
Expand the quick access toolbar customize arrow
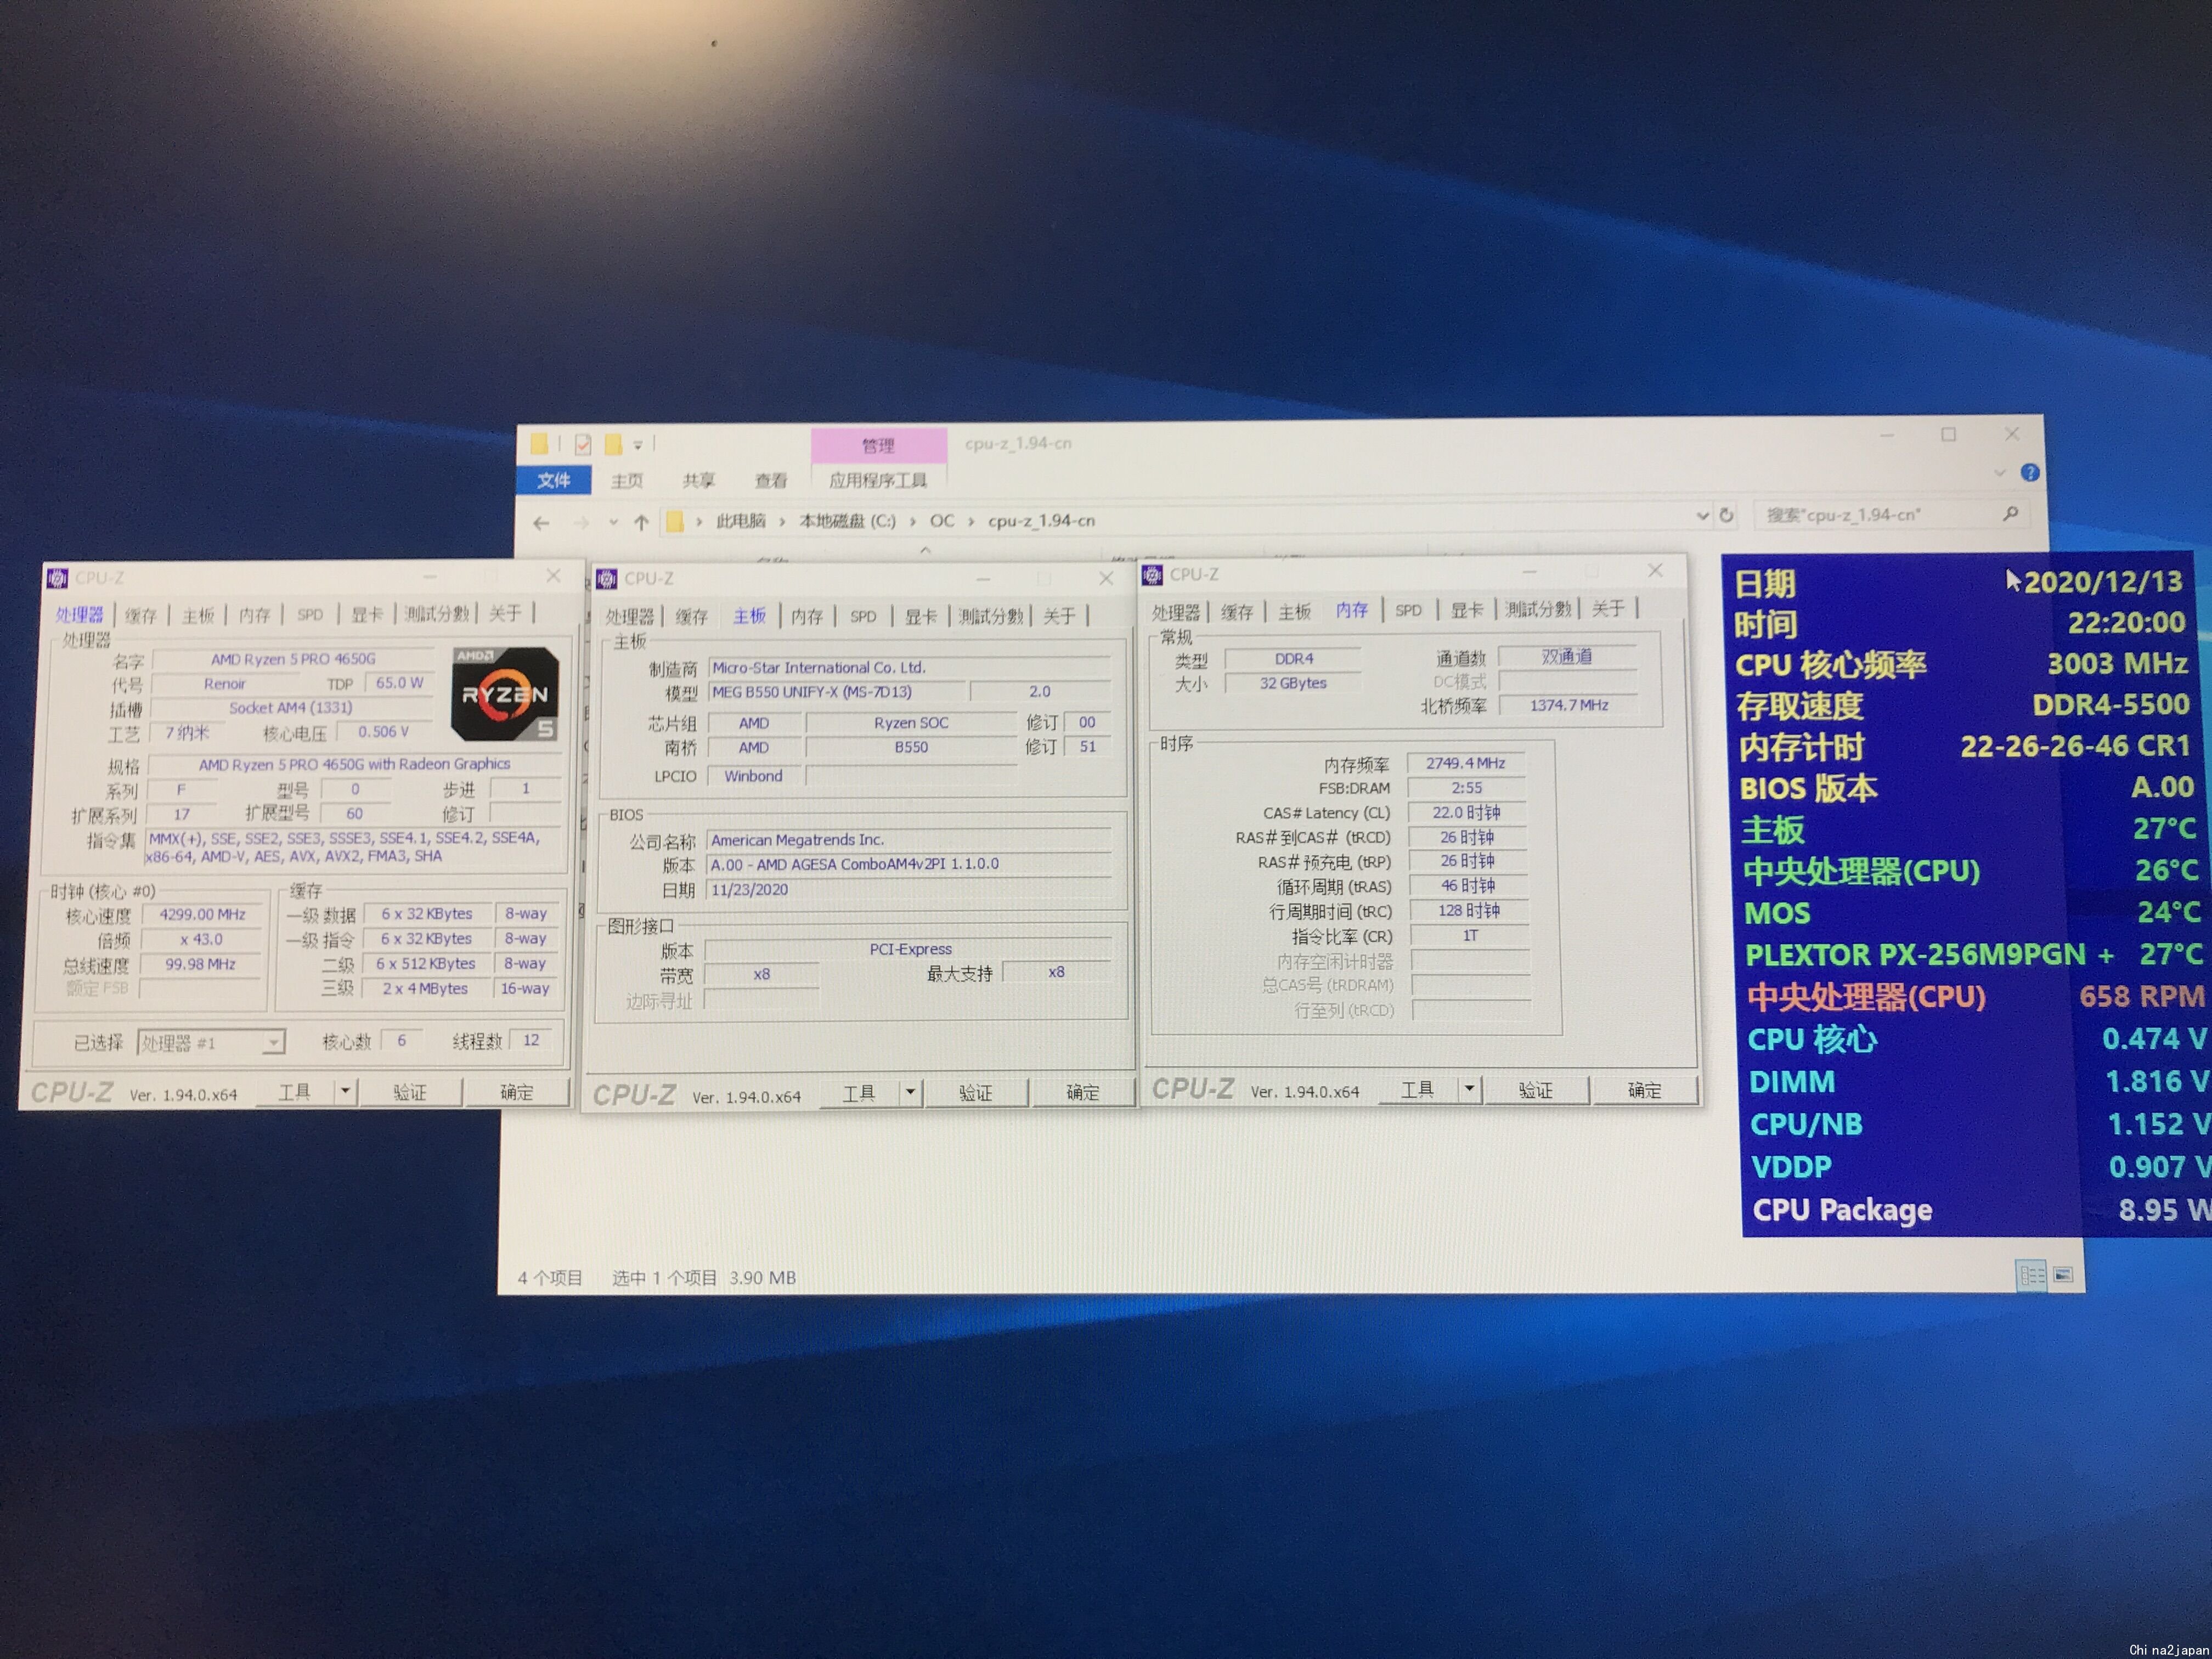(638, 445)
